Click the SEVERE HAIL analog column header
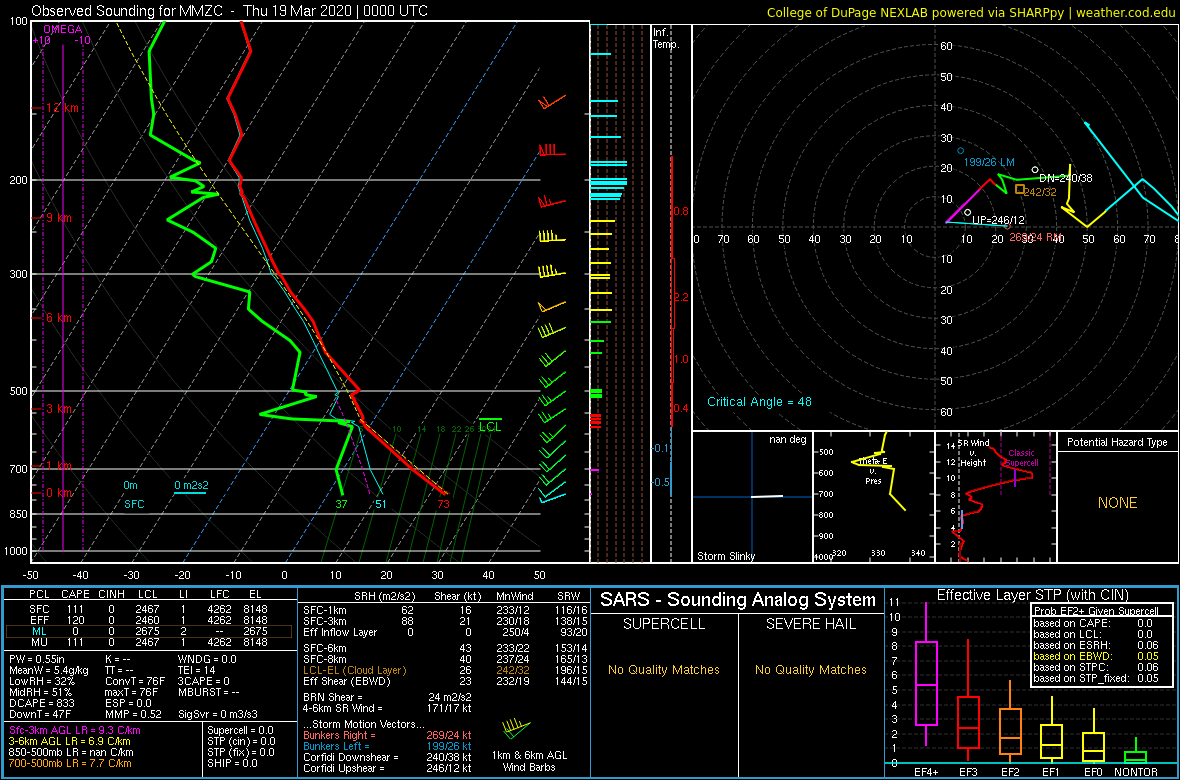The height and width of the screenshot is (780, 1180). [813, 624]
